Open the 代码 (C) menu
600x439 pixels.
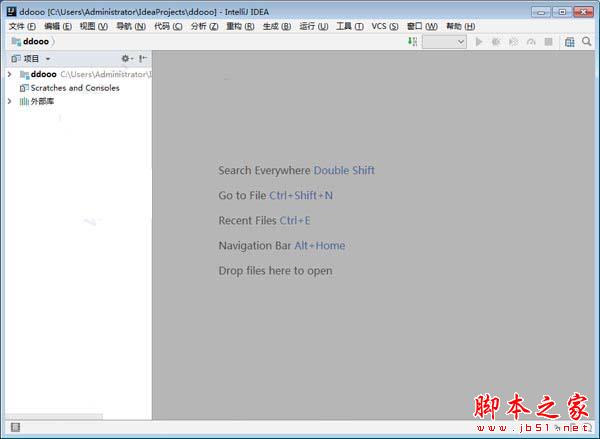pos(168,26)
